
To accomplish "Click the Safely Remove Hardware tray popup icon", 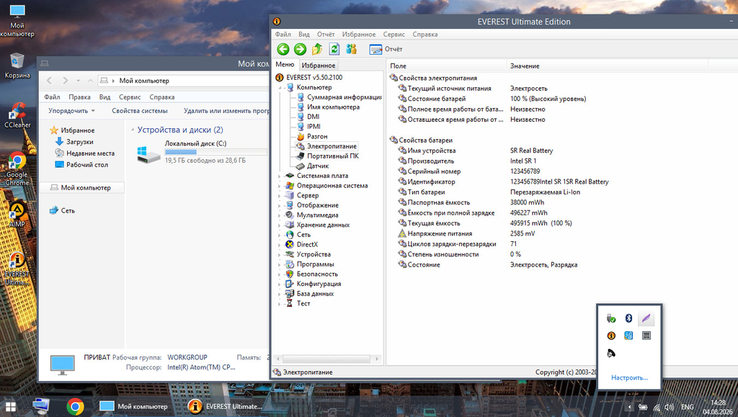I will [x=611, y=319].
